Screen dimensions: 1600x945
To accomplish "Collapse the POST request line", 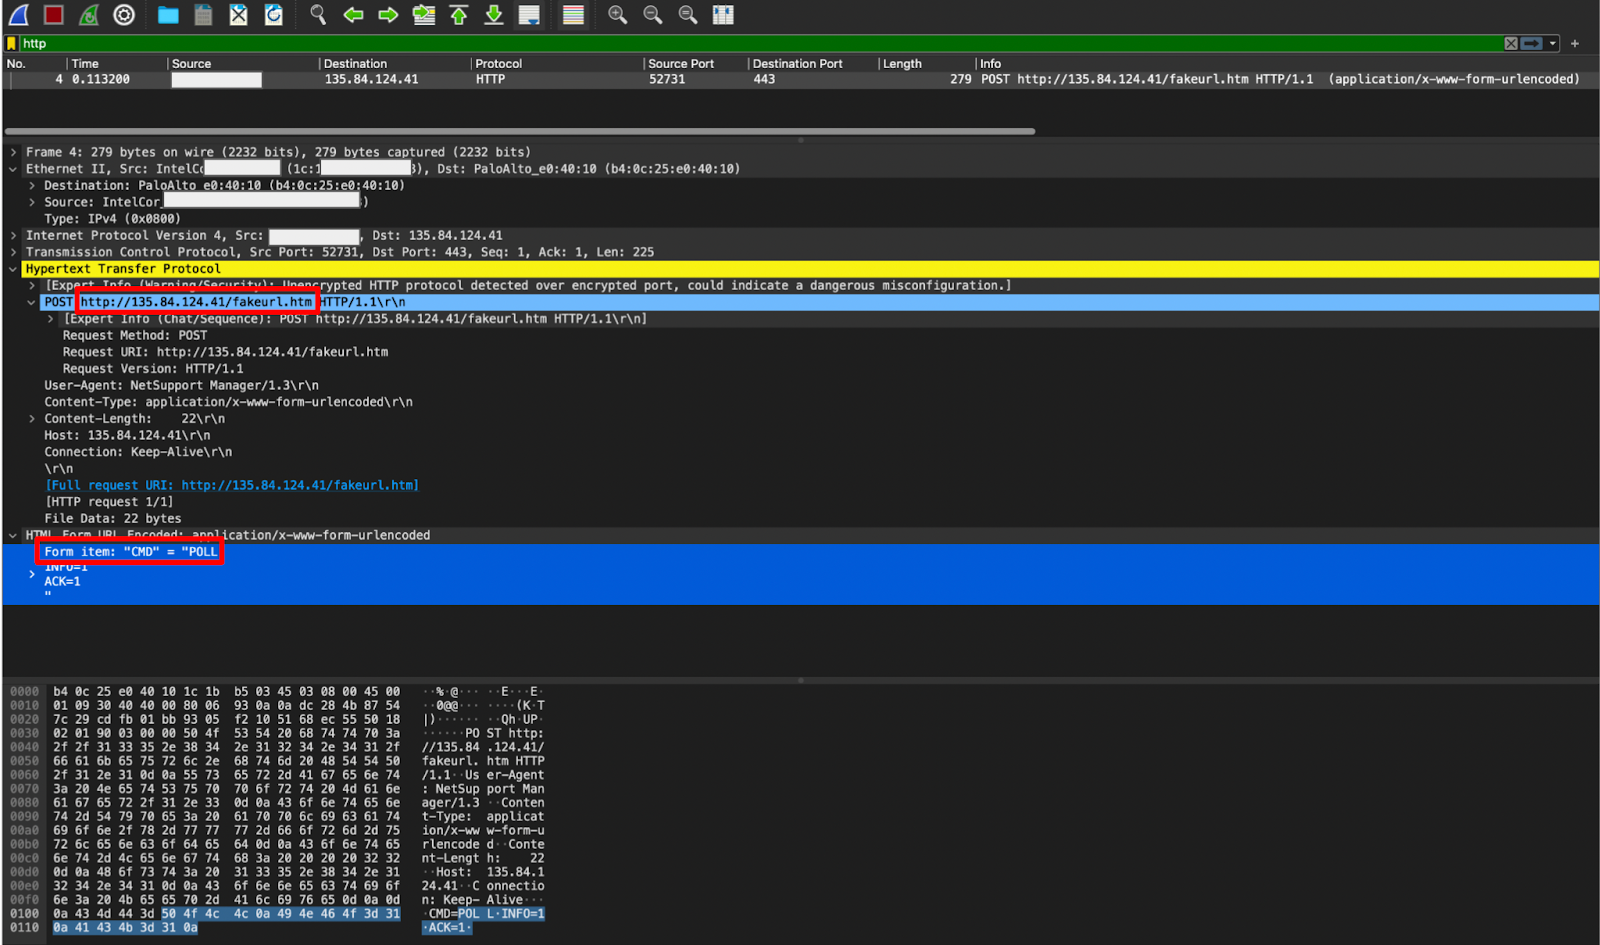I will pos(32,302).
